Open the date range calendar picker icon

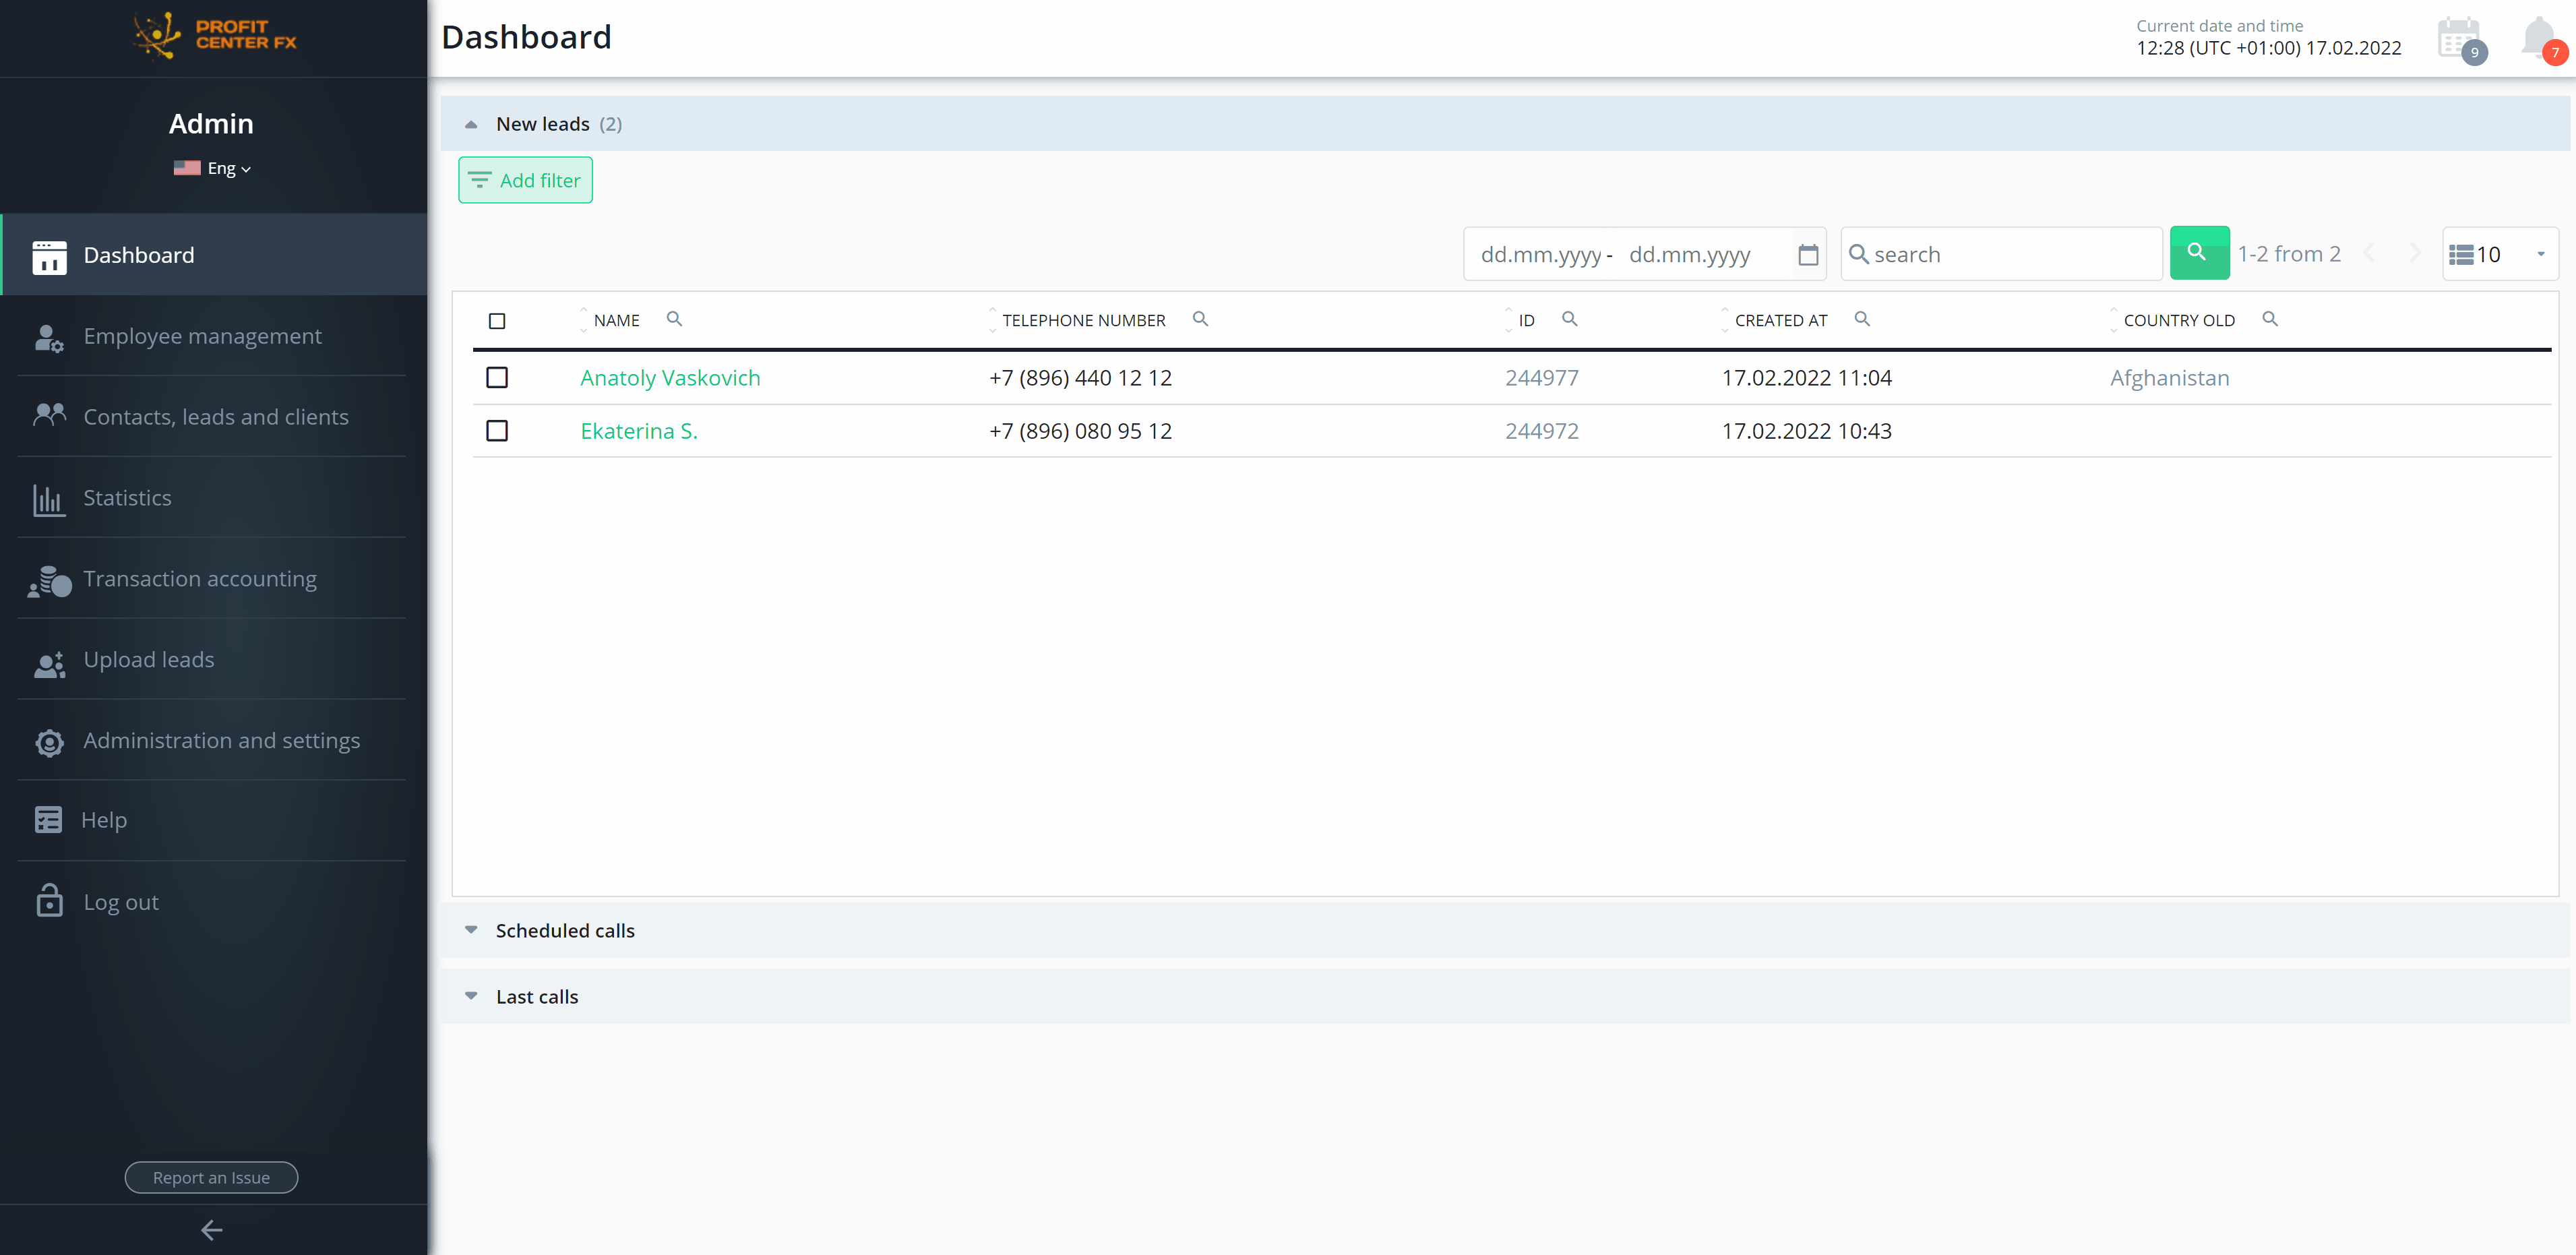click(1807, 254)
